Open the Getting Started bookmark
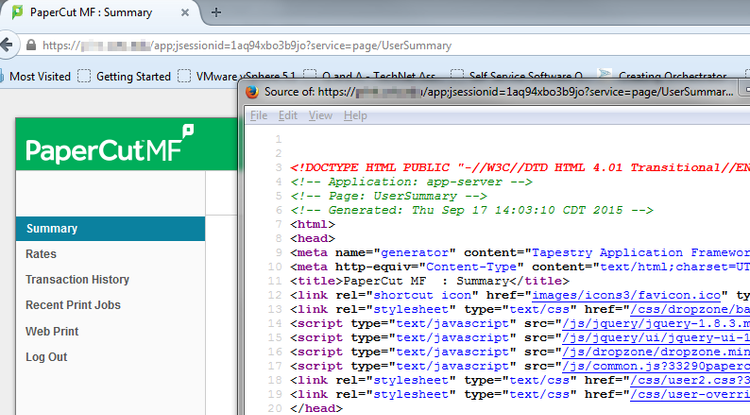The height and width of the screenshot is (415, 750). [124, 76]
